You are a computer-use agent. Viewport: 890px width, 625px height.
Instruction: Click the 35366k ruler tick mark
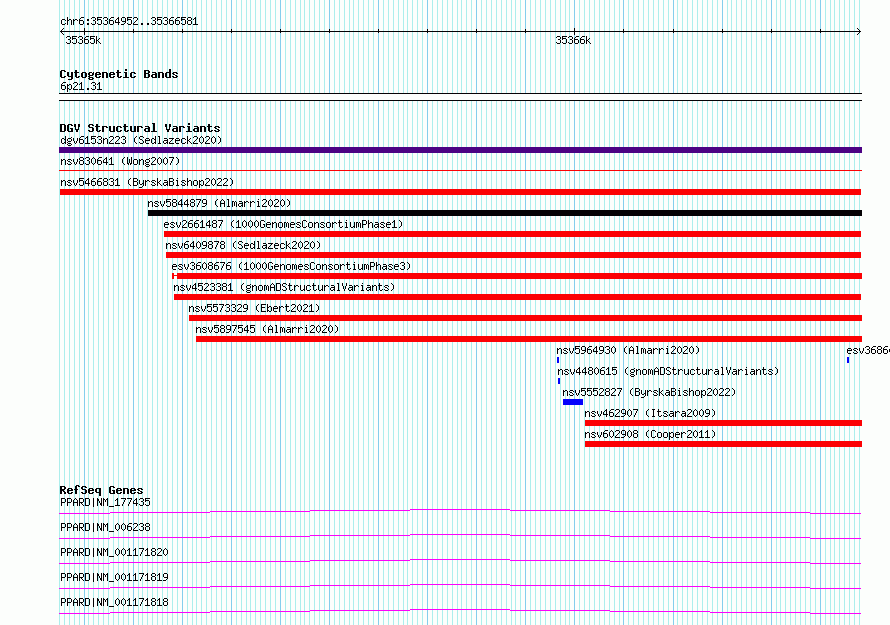click(x=574, y=31)
